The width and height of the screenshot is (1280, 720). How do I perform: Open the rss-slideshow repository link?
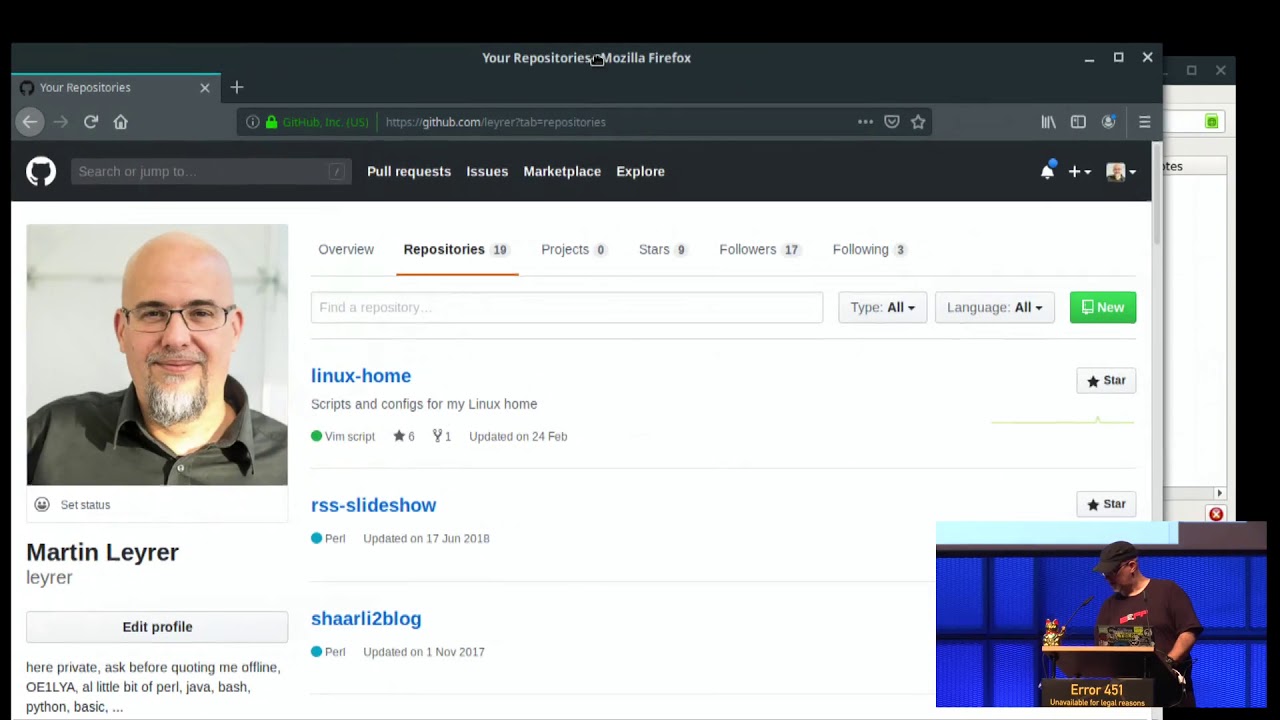(x=374, y=505)
